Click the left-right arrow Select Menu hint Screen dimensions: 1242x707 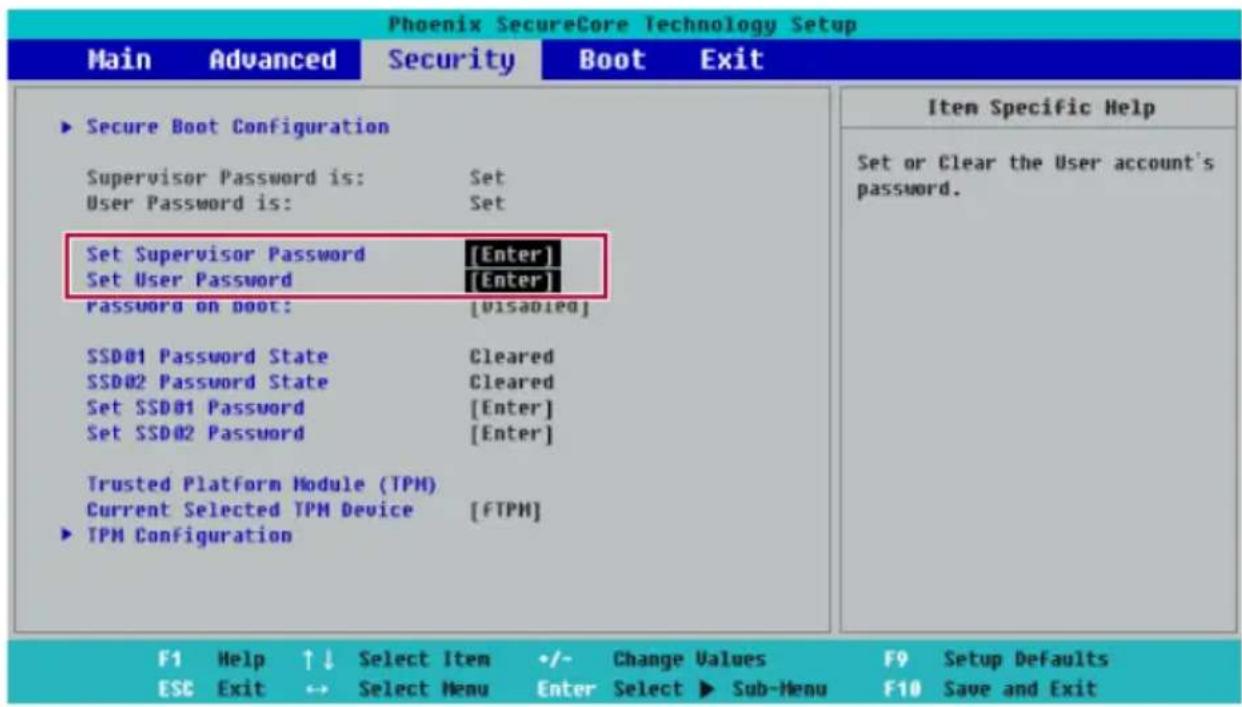pos(396,689)
